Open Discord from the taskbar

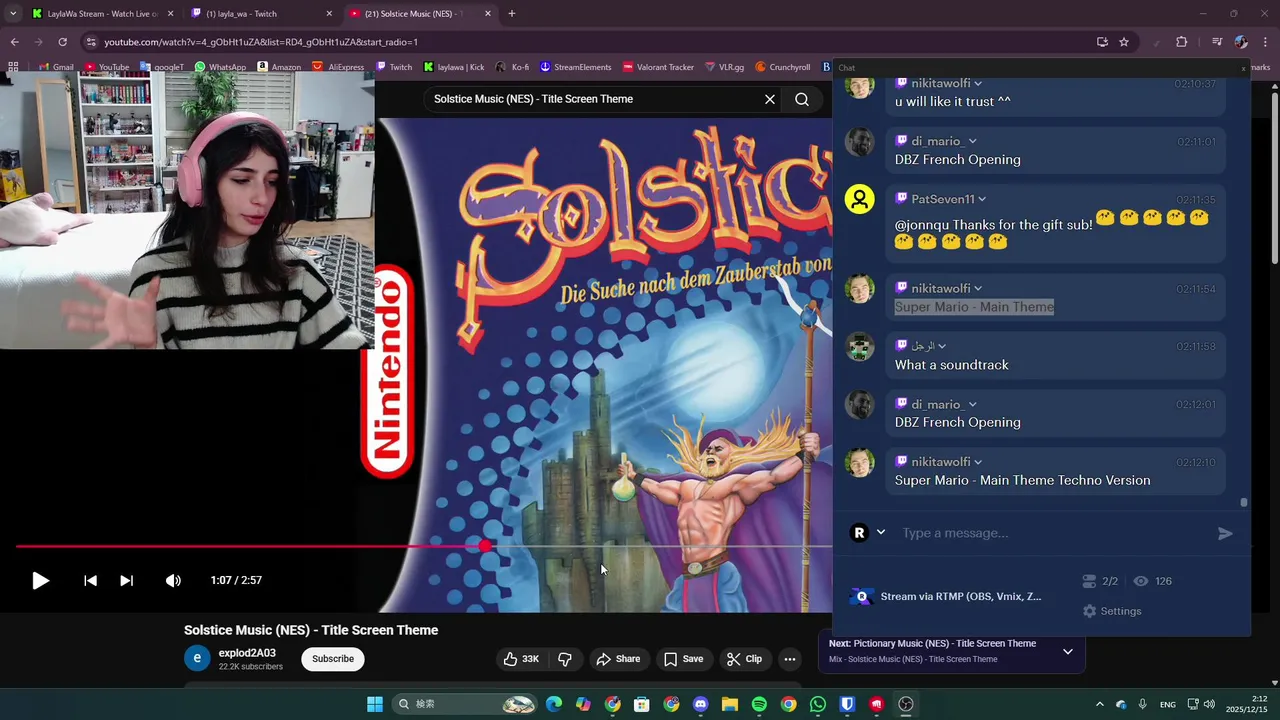pyautogui.click(x=701, y=704)
